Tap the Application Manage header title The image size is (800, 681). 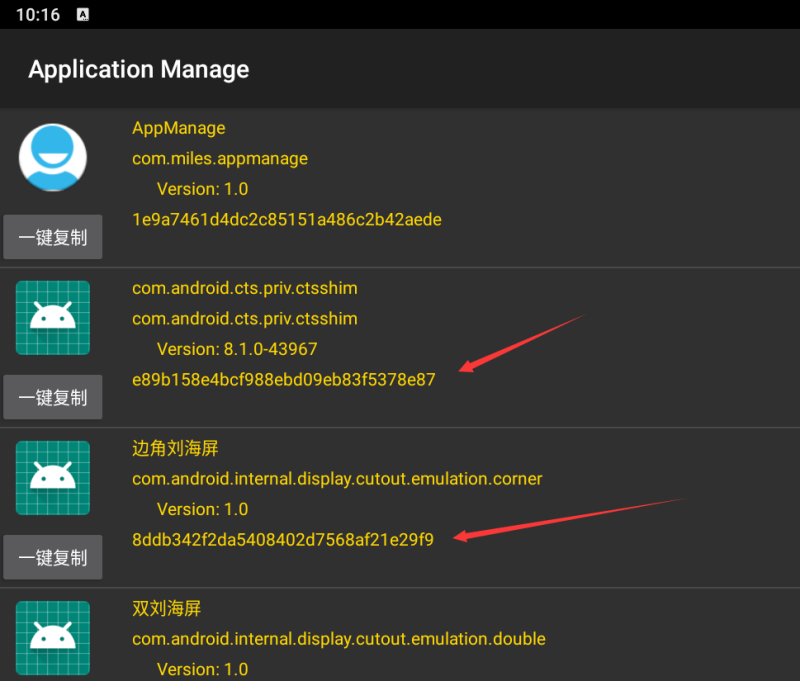tap(139, 69)
